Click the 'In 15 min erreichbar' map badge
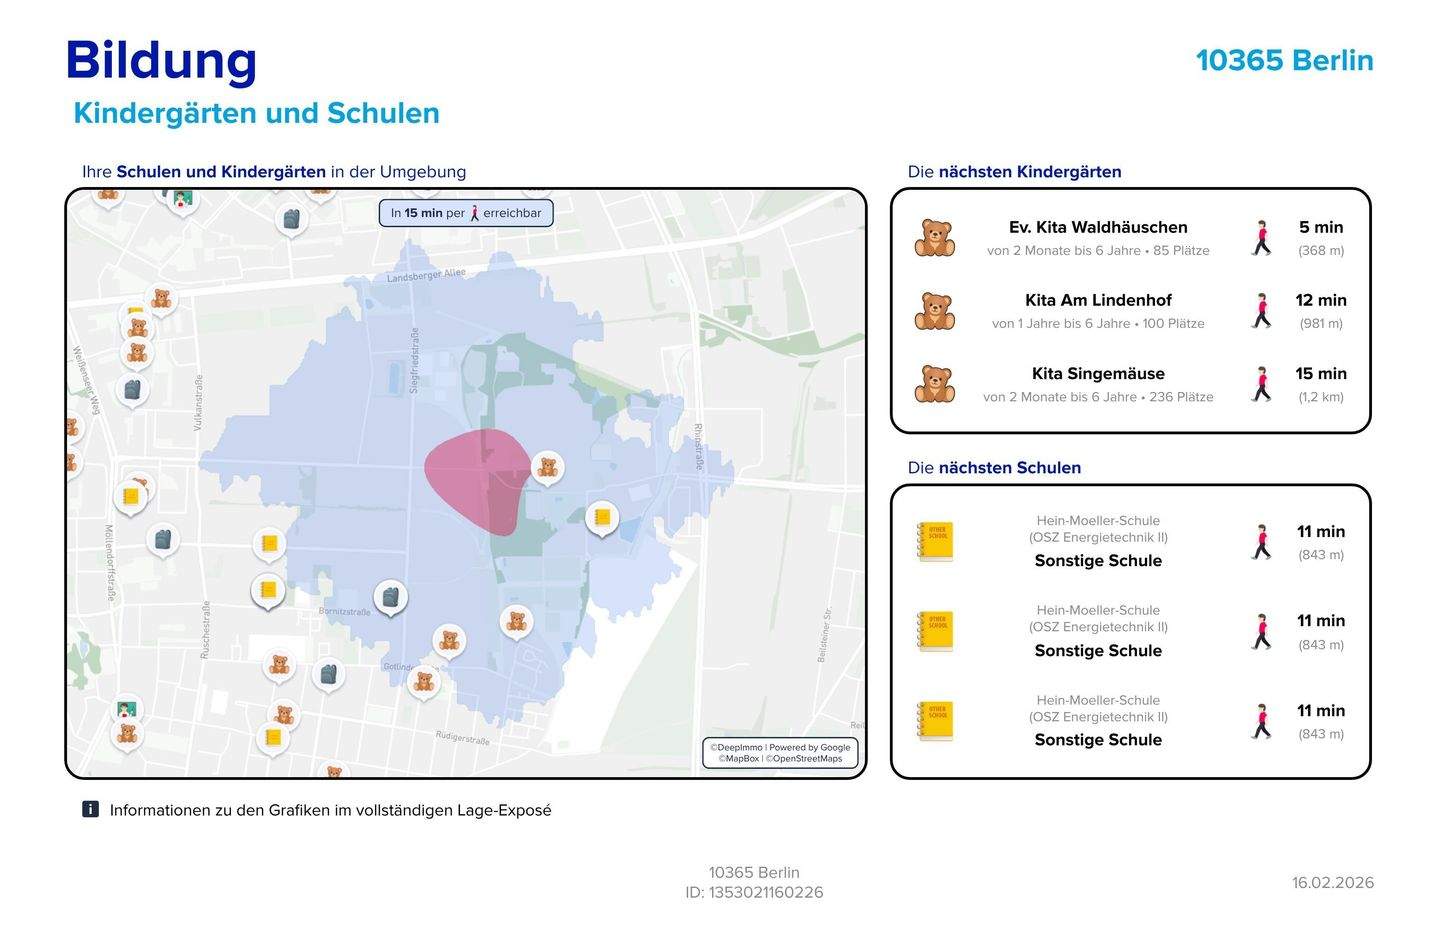1440x942 pixels. tap(466, 213)
